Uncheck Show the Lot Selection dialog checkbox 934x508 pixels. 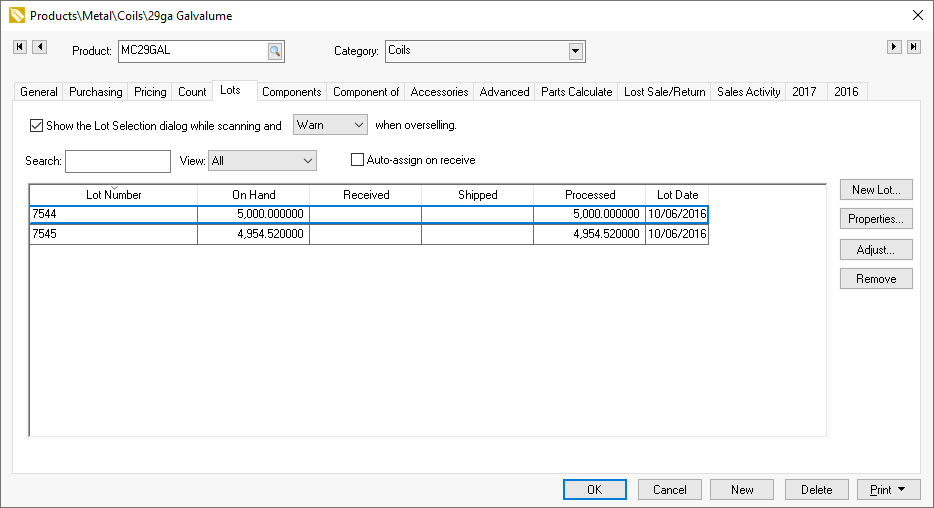tap(37, 126)
